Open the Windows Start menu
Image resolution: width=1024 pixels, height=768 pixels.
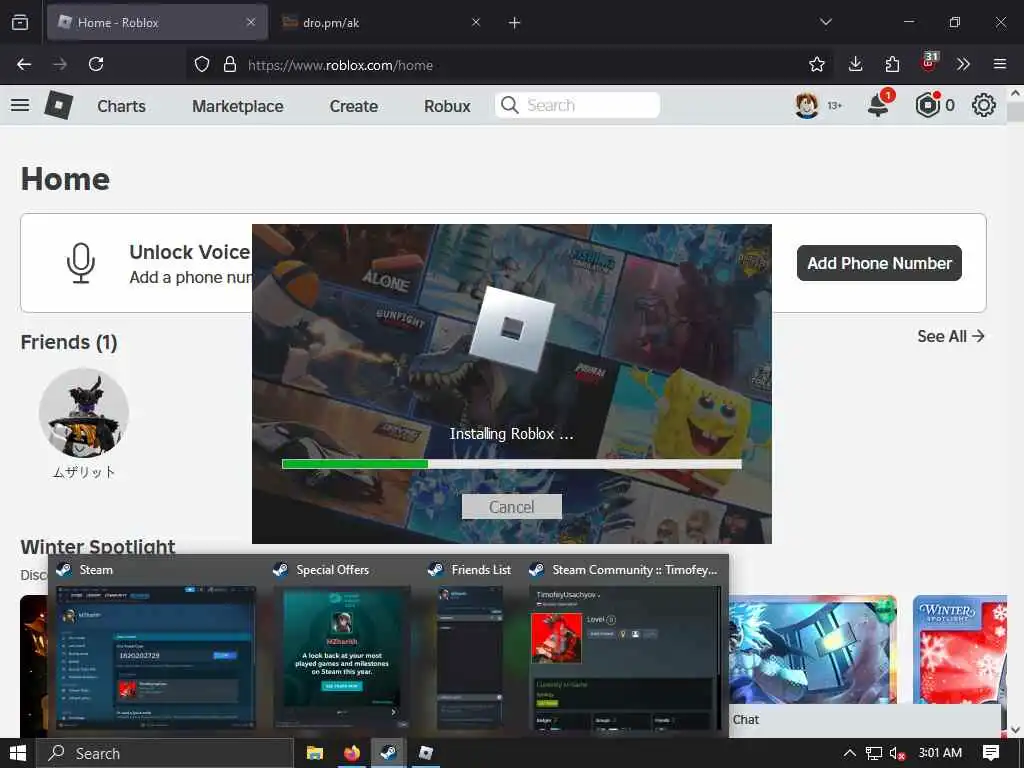click(x=18, y=753)
